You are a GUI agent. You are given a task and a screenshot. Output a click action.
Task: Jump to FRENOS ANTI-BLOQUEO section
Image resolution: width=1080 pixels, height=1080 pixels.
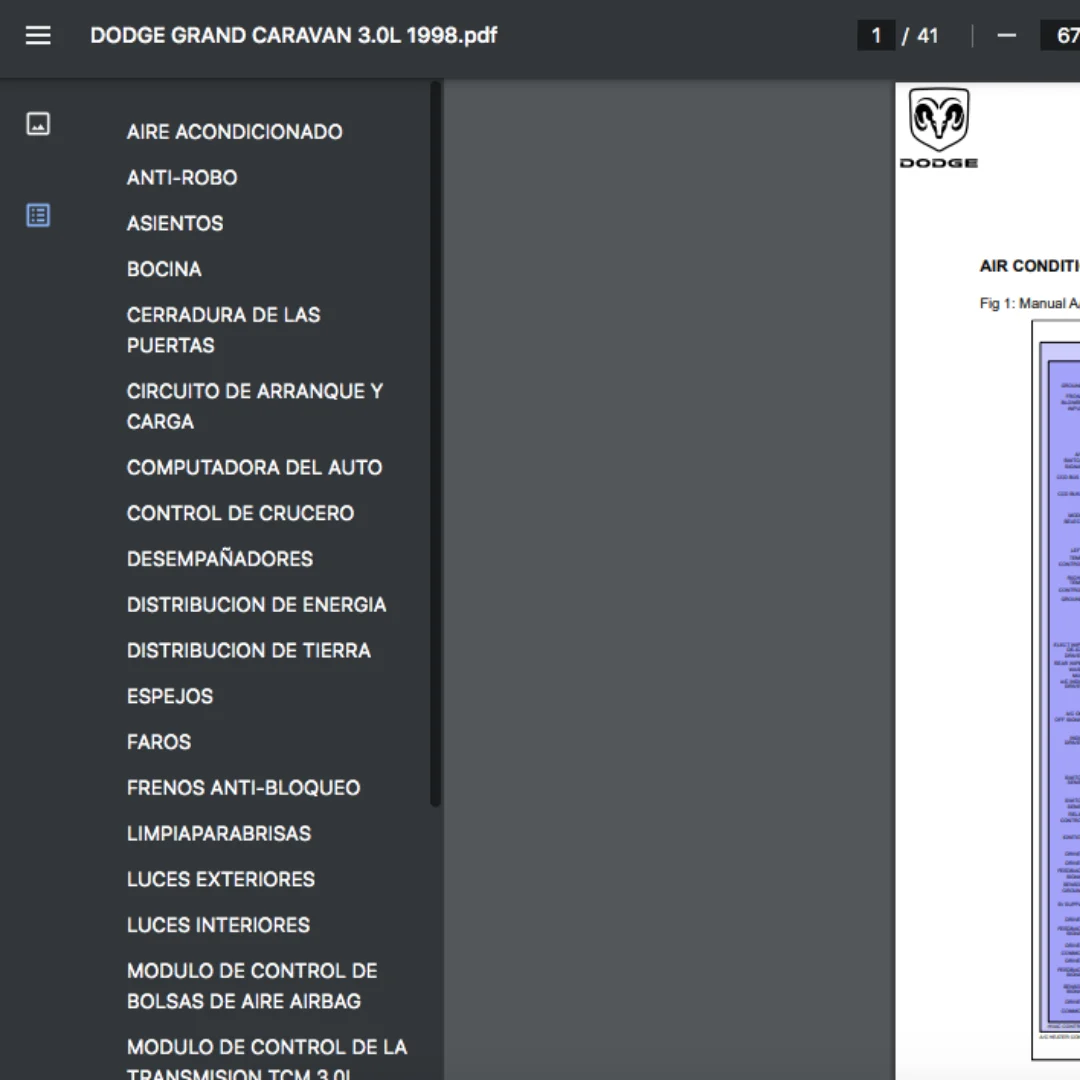coord(243,787)
